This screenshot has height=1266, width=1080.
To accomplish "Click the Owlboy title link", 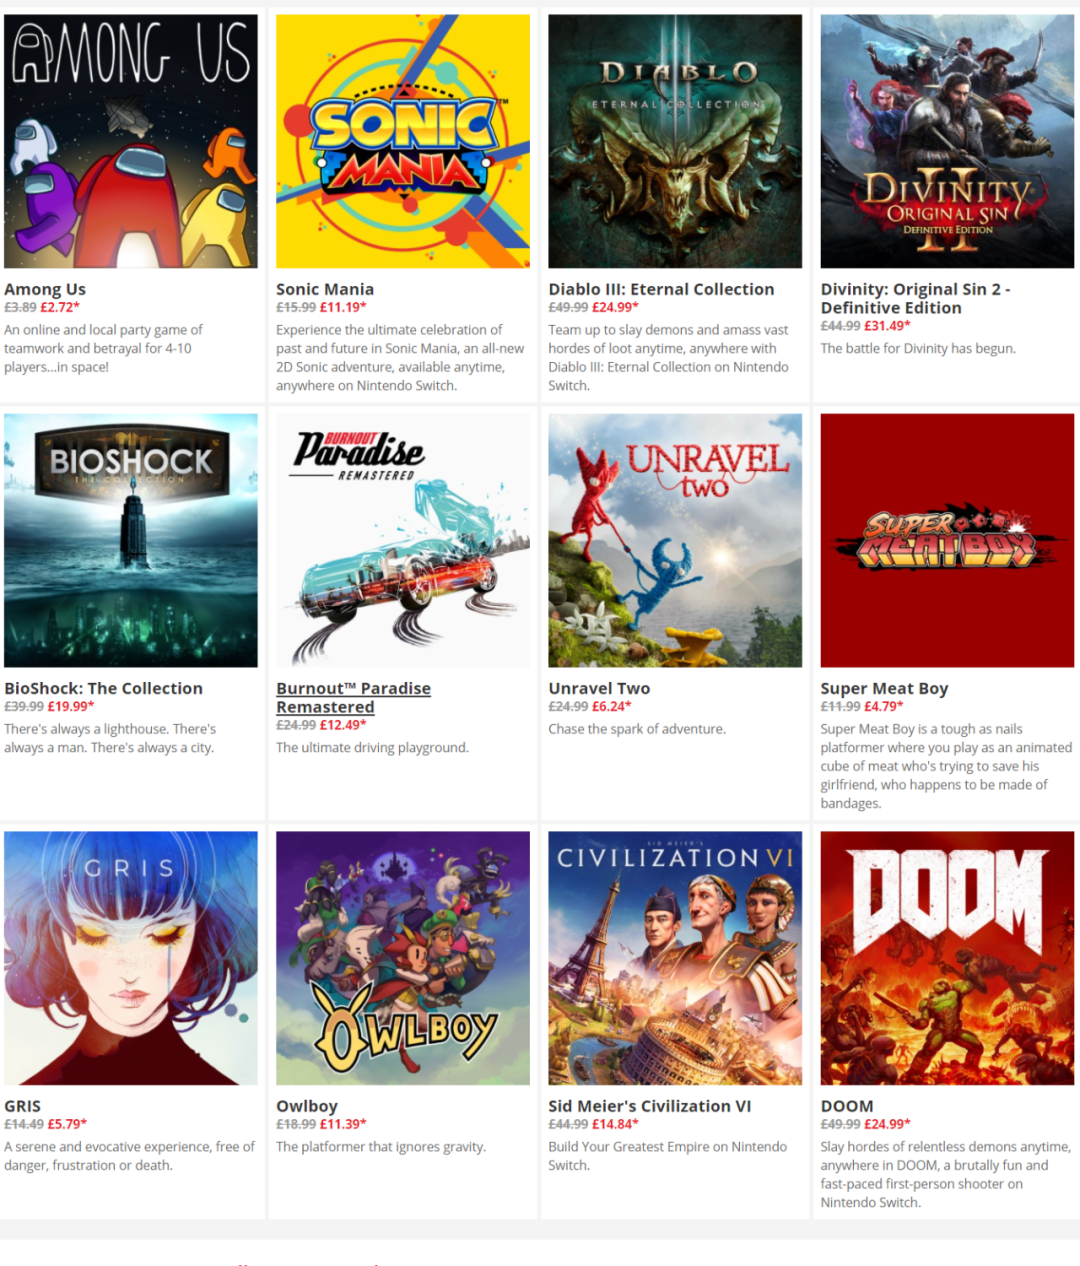I will pos(307,1106).
